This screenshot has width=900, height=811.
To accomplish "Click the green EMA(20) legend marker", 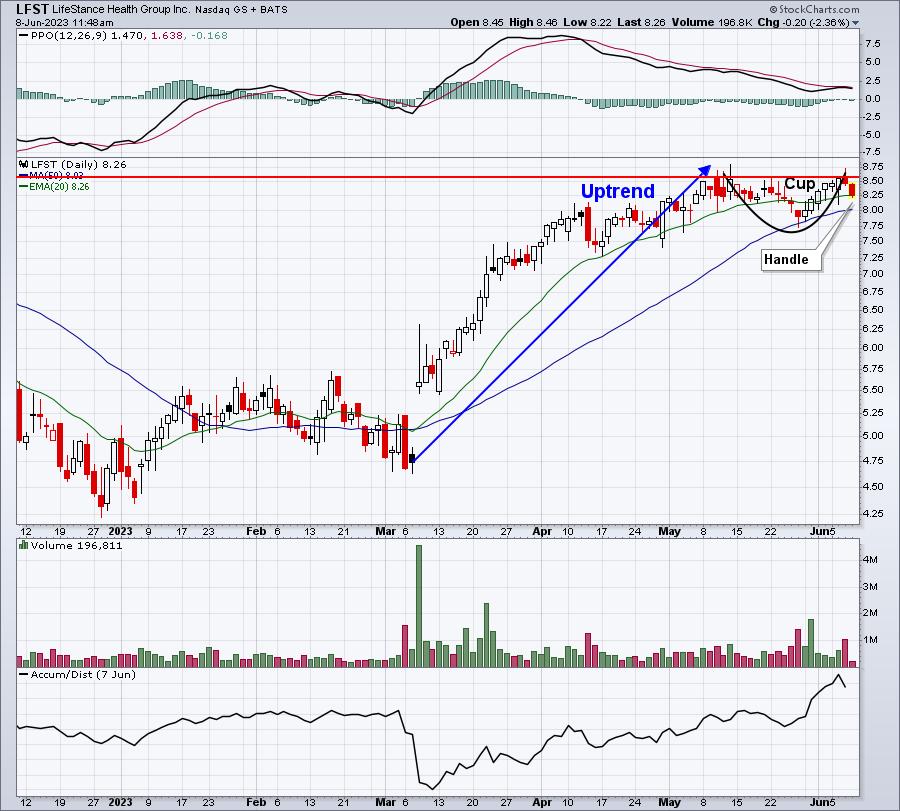I will (x=24, y=187).
